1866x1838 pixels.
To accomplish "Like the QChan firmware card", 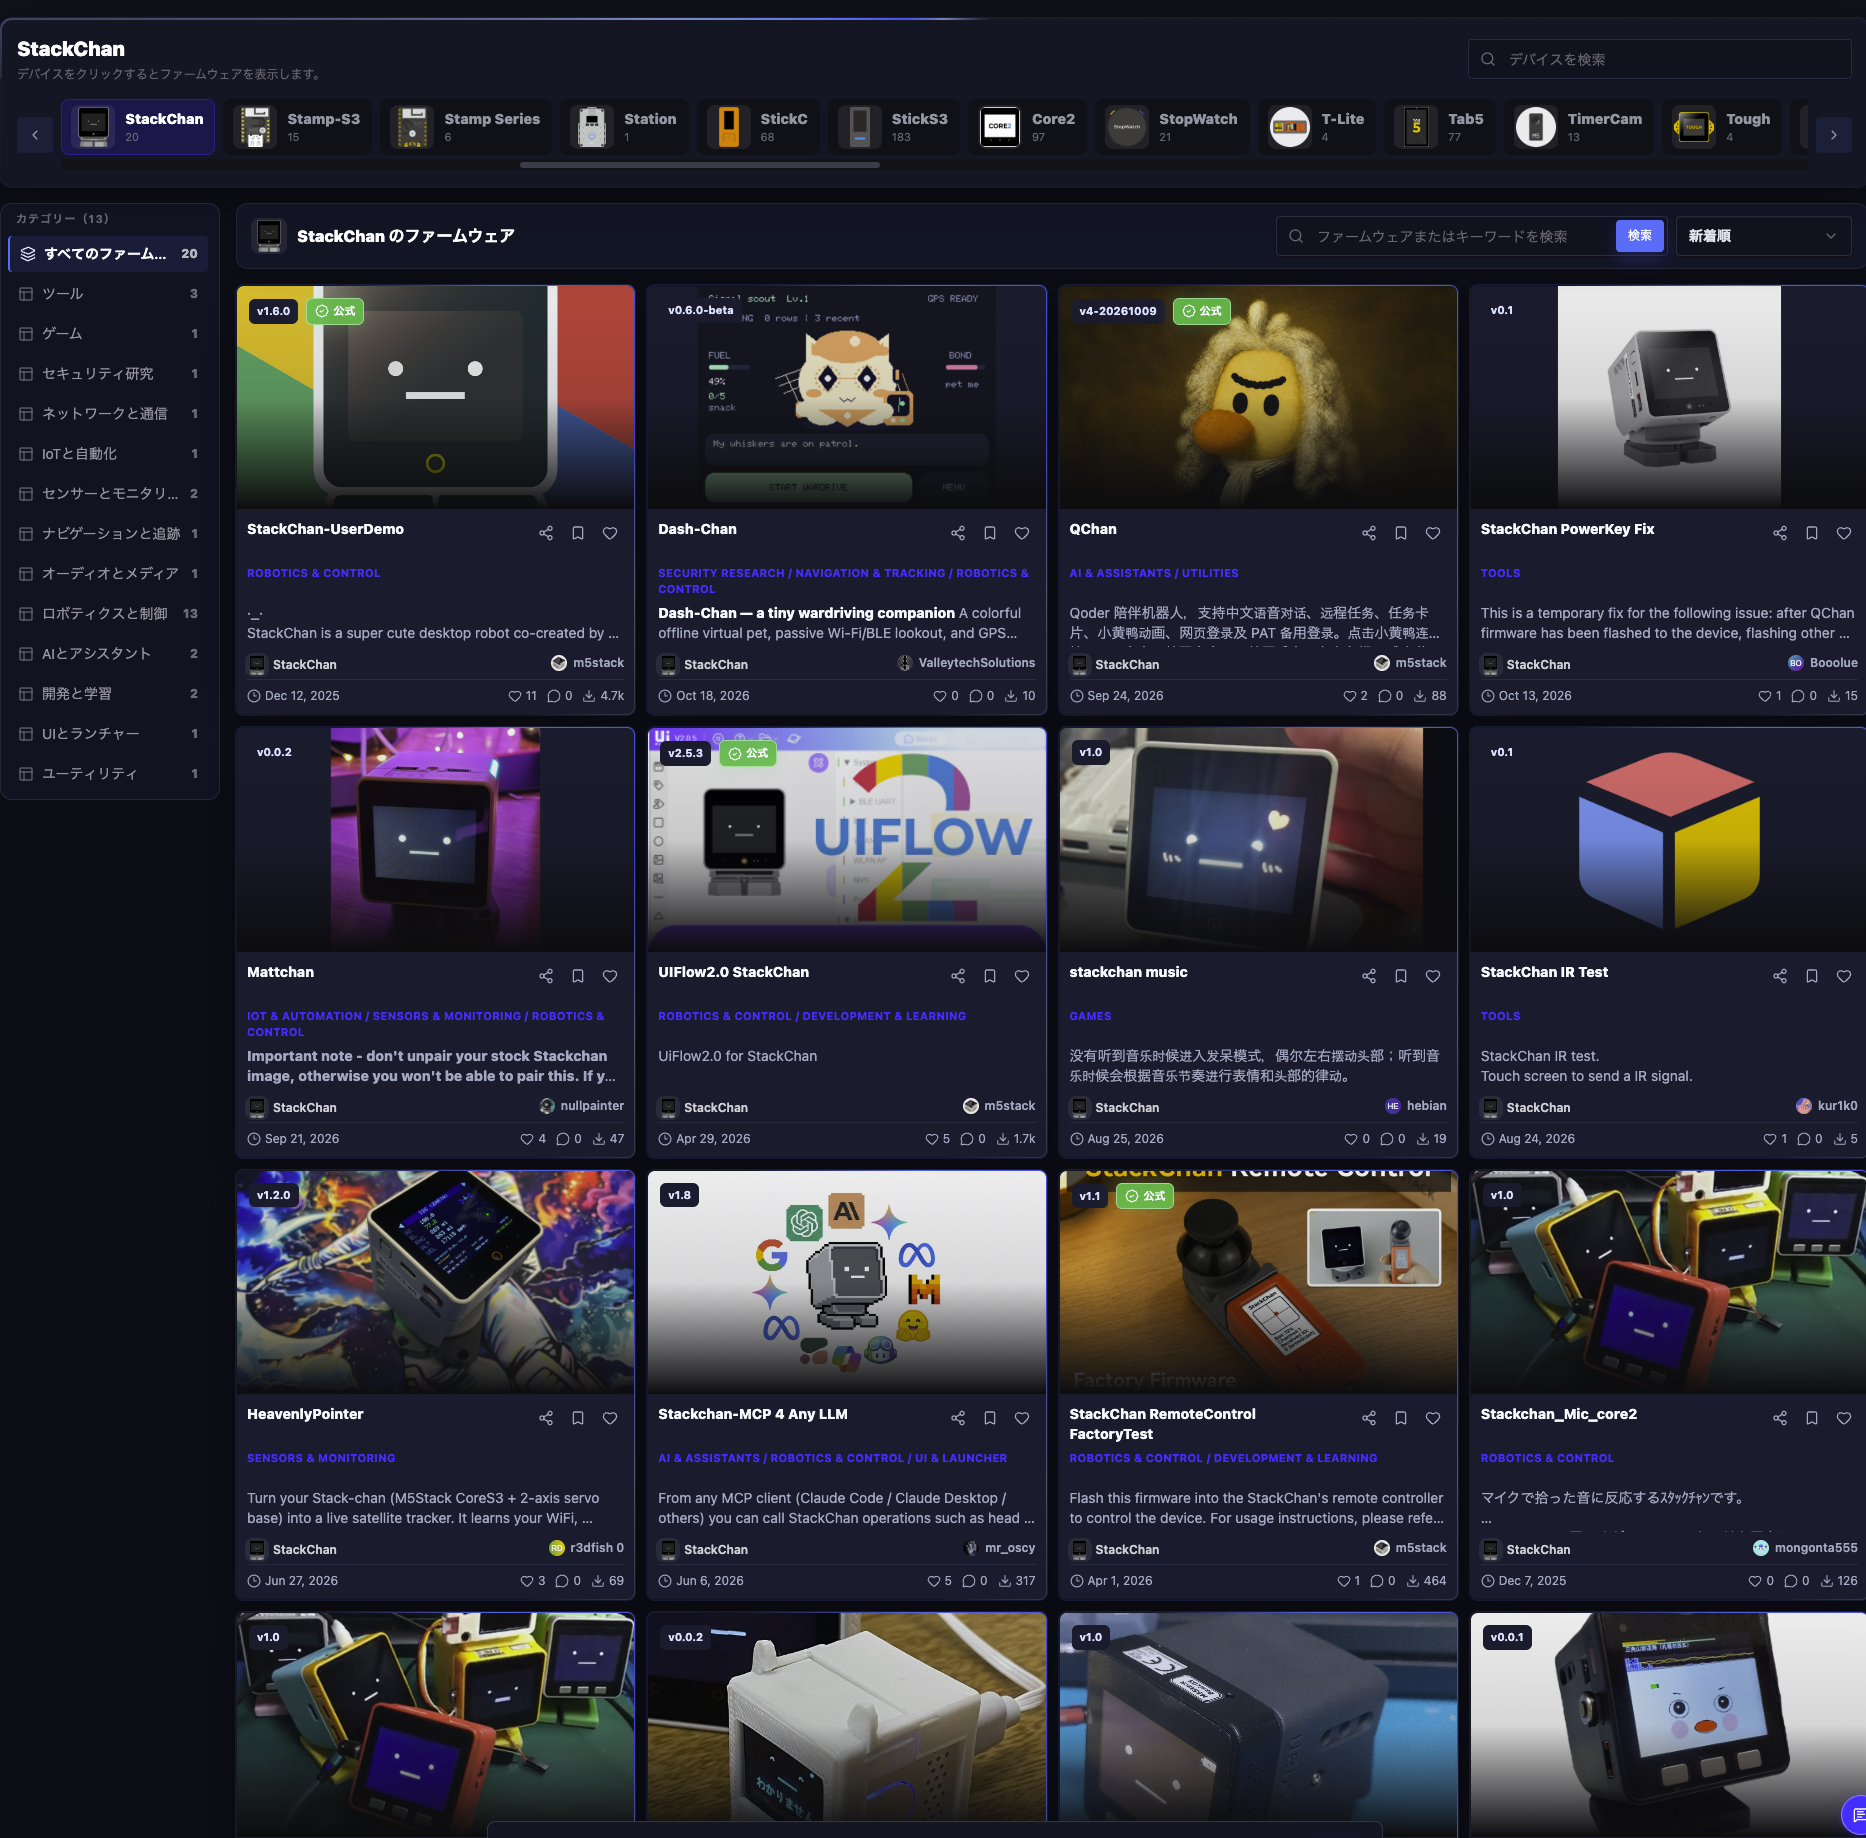I will 1433,533.
